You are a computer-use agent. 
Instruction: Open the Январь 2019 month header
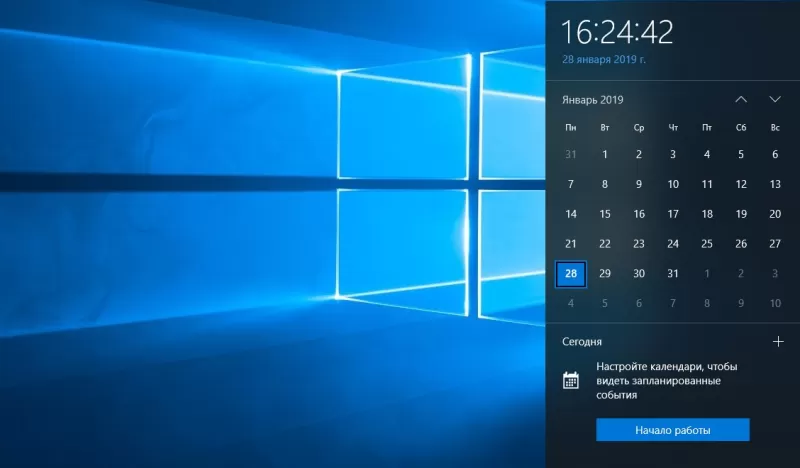(592, 100)
